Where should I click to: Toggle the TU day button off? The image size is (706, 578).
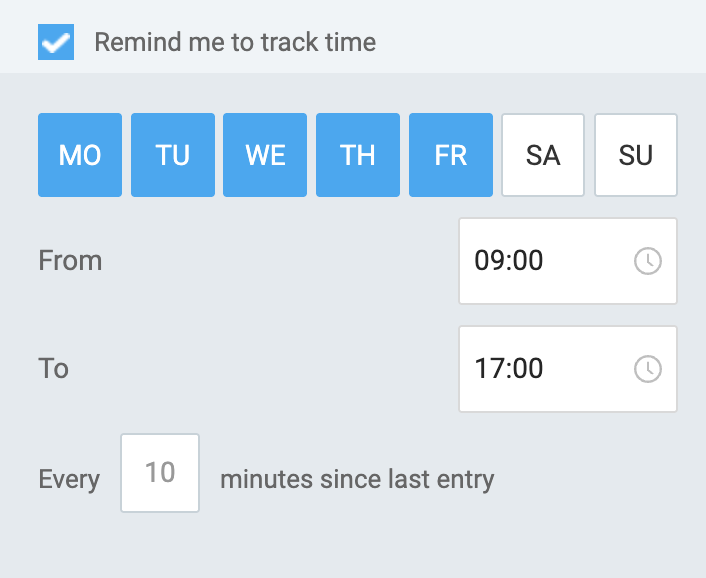coord(173,155)
